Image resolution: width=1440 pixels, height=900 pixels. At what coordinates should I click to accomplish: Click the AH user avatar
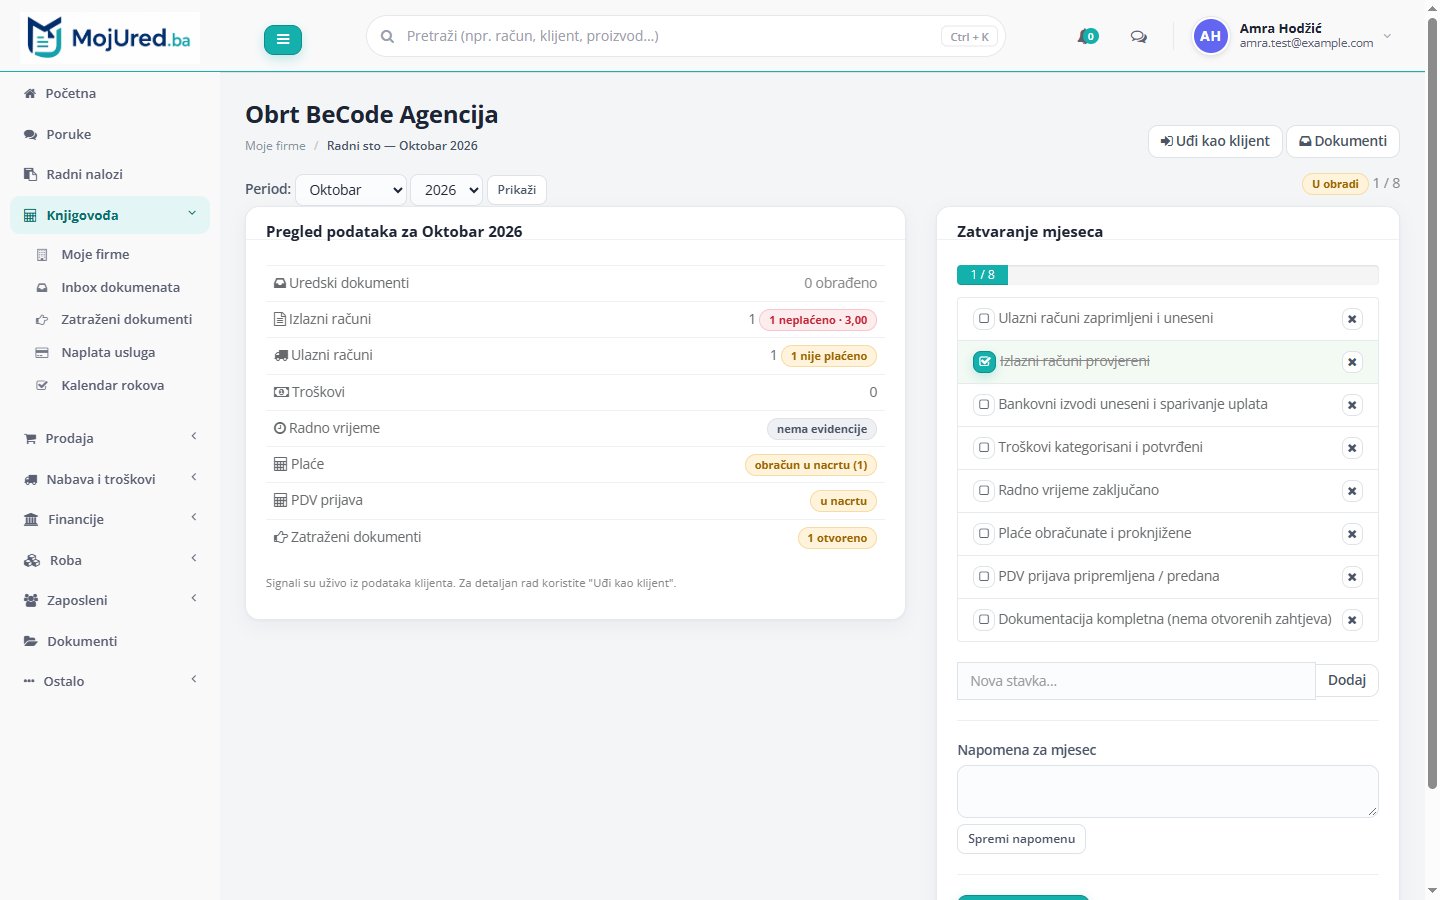pos(1210,37)
